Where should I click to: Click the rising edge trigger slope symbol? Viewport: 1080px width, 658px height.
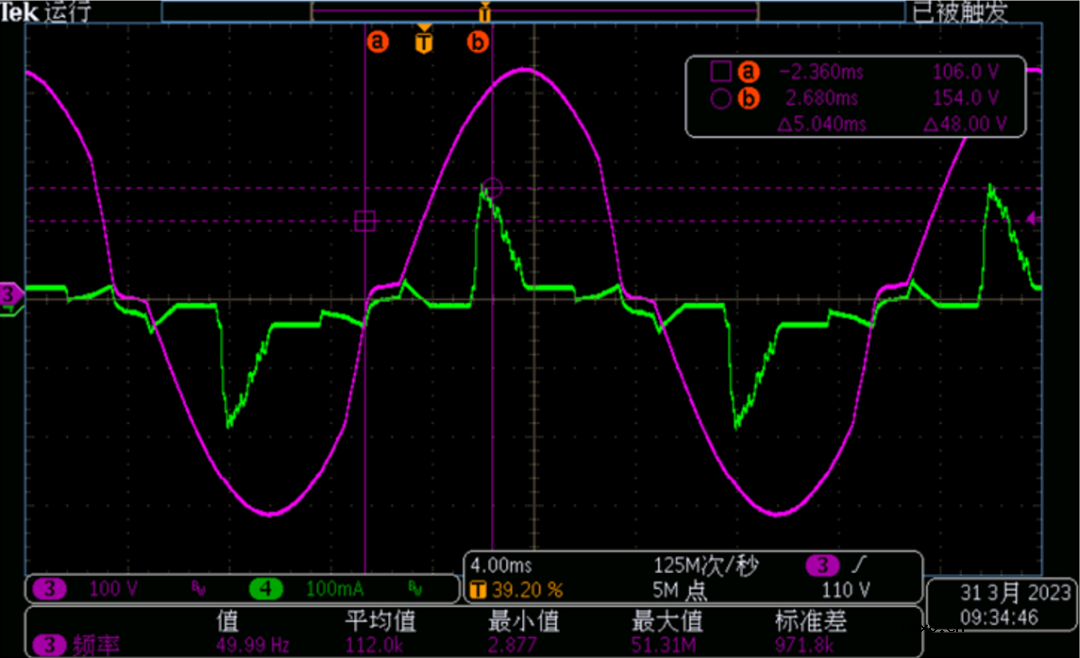pos(858,566)
